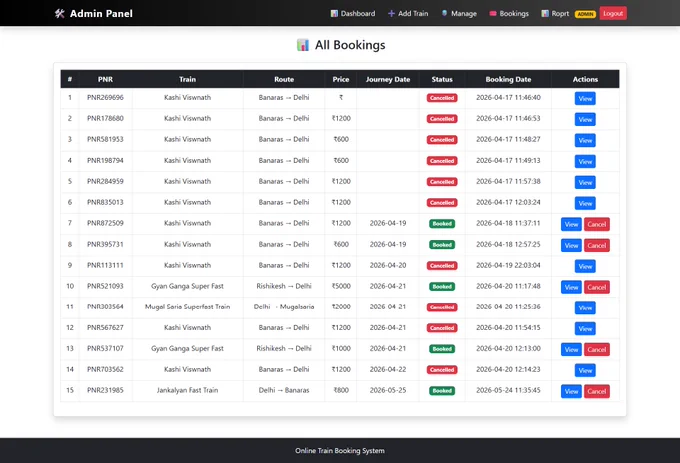This screenshot has height=463, width=680.
Task: View booking PNR395731
Action: pyautogui.click(x=571, y=245)
